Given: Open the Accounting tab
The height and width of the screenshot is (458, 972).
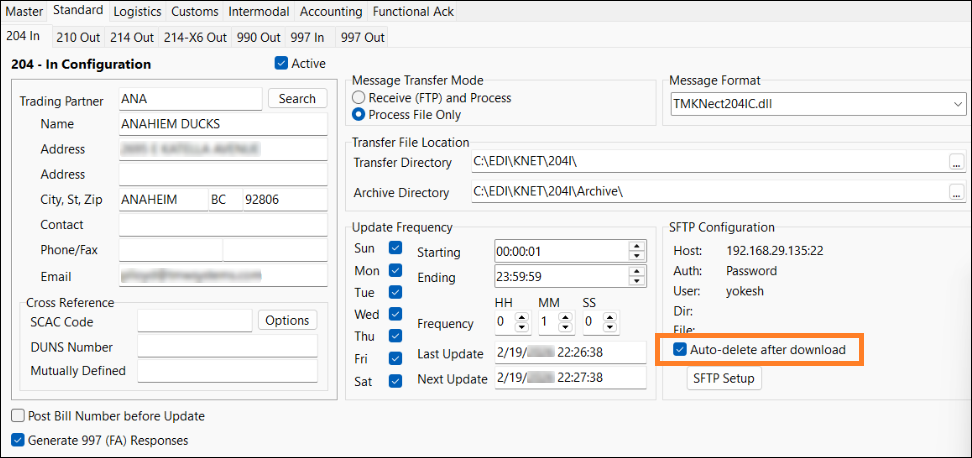Looking at the screenshot, I should click(x=330, y=11).
